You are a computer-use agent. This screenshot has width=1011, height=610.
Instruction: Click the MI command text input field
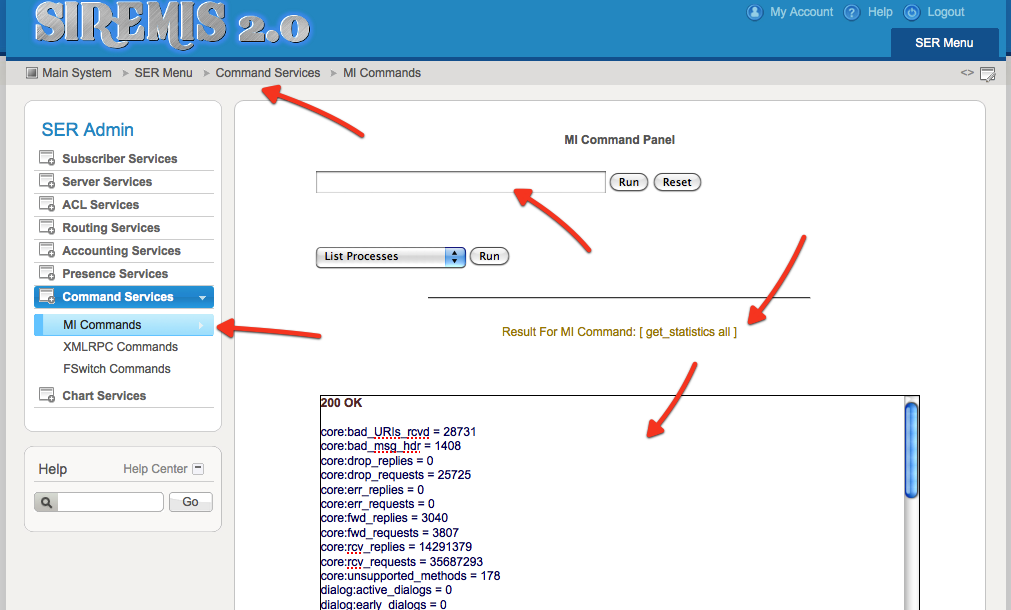point(460,182)
